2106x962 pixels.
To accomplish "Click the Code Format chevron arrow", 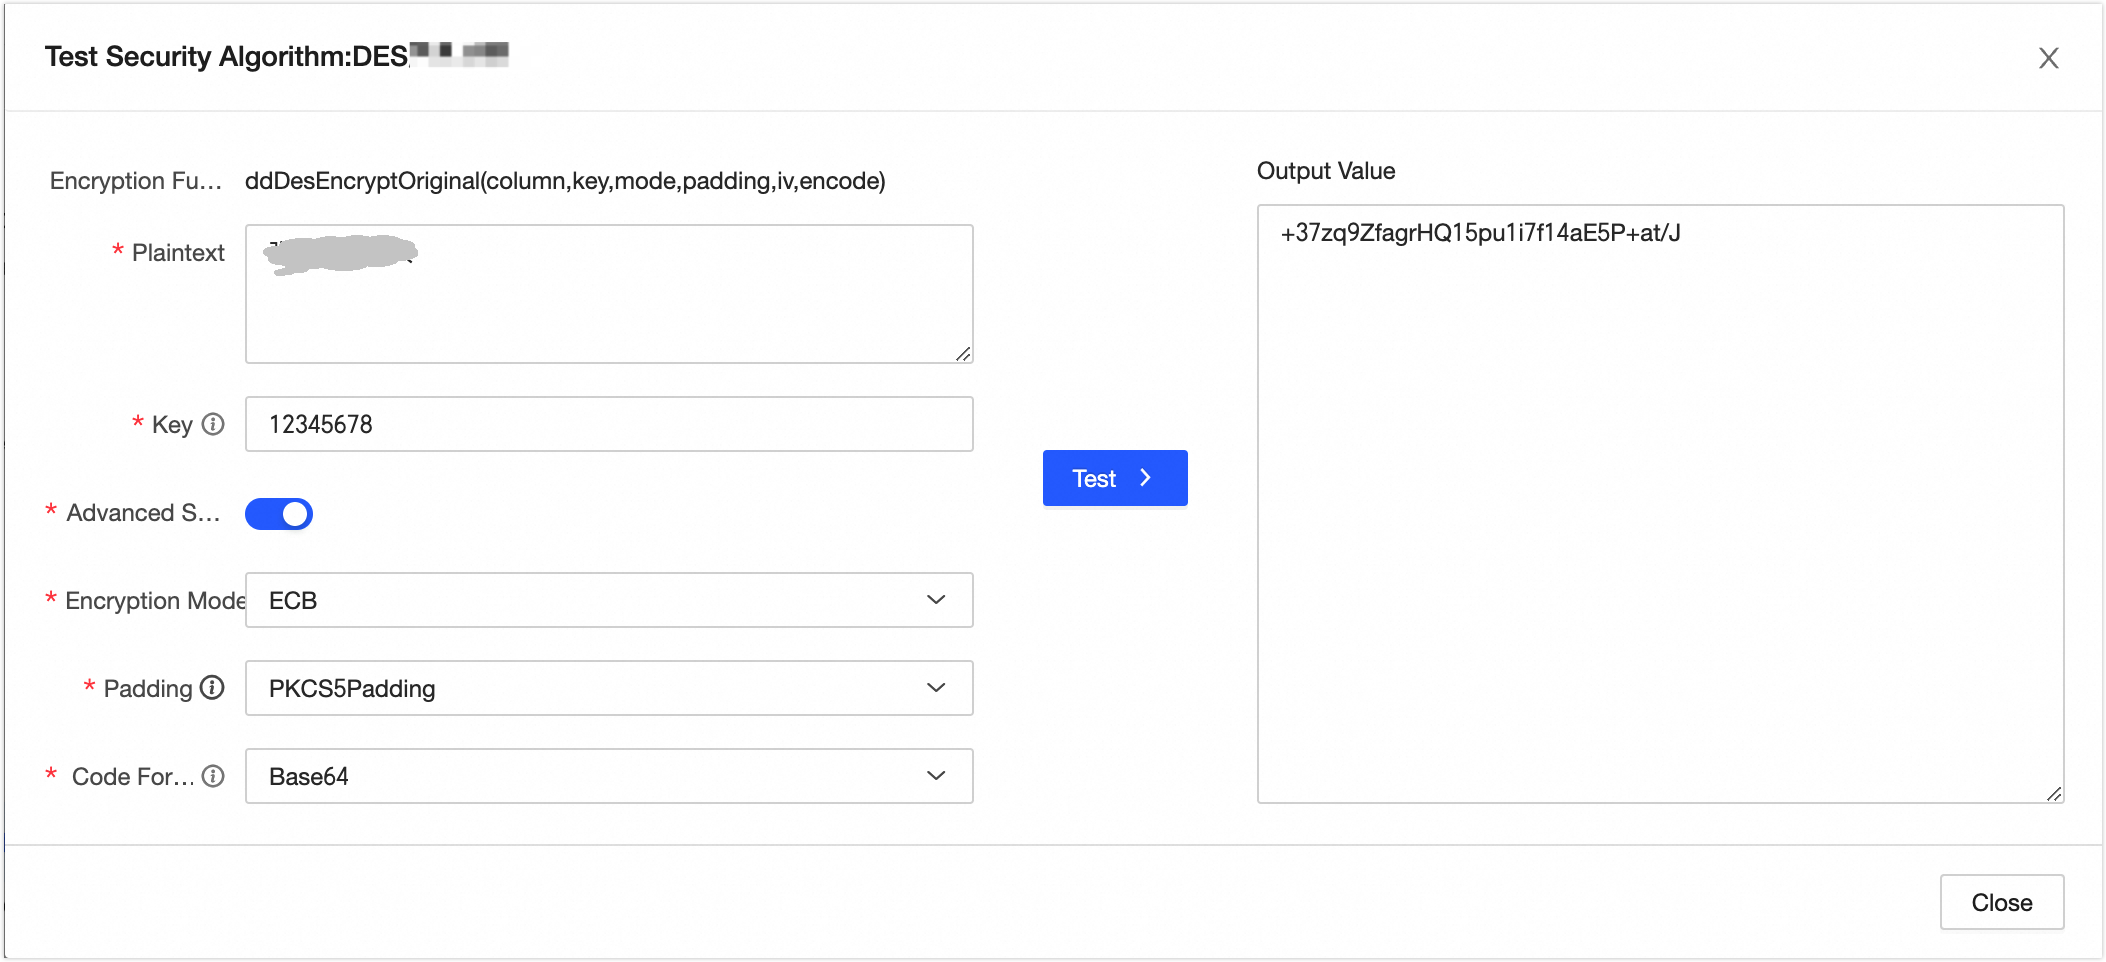I will [936, 776].
